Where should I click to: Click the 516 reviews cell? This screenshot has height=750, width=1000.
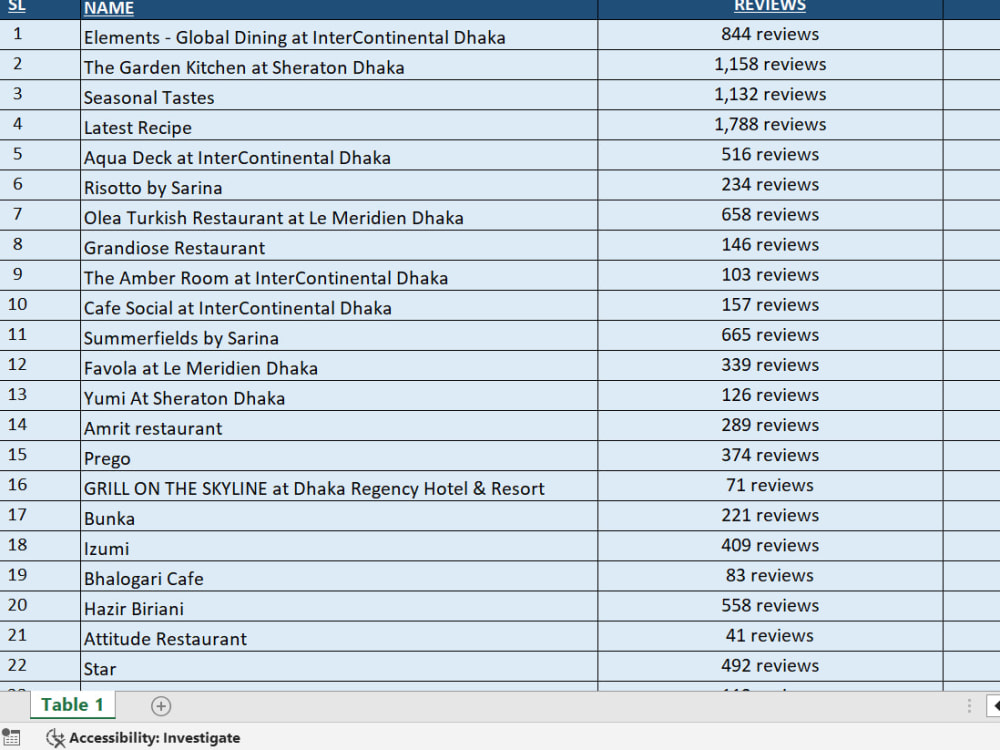(x=770, y=155)
